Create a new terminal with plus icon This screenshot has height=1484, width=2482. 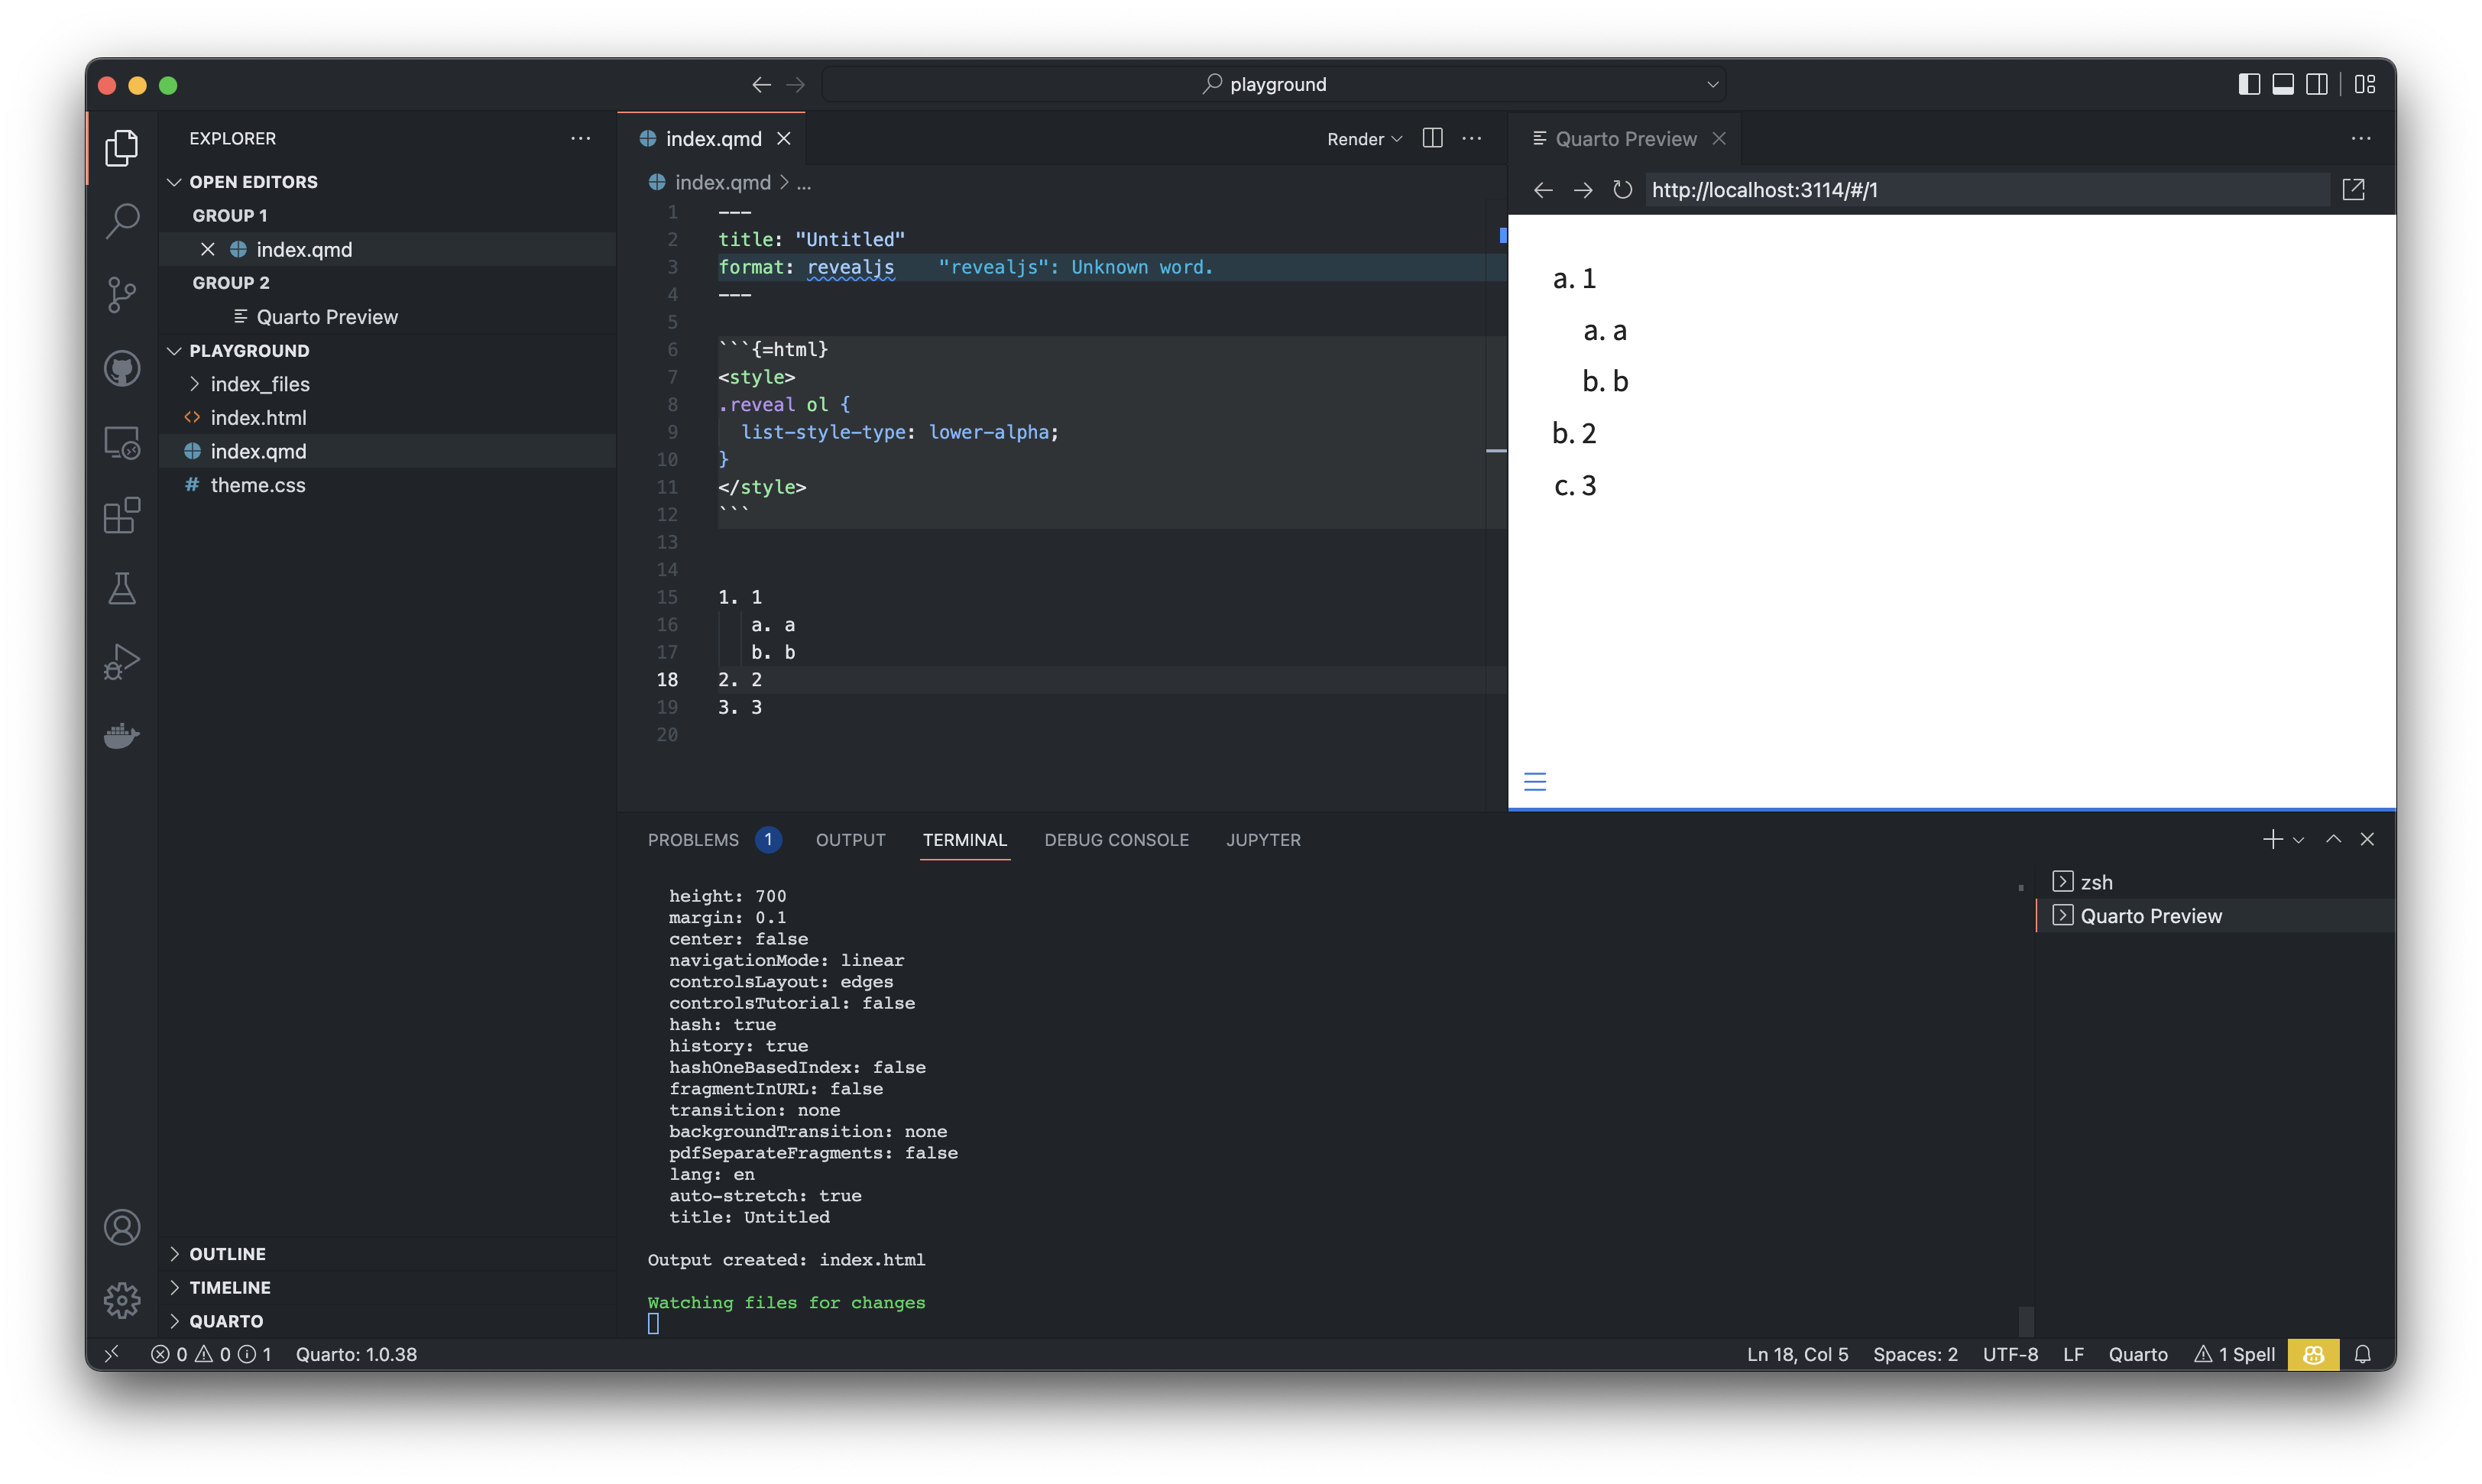[x=2272, y=839]
